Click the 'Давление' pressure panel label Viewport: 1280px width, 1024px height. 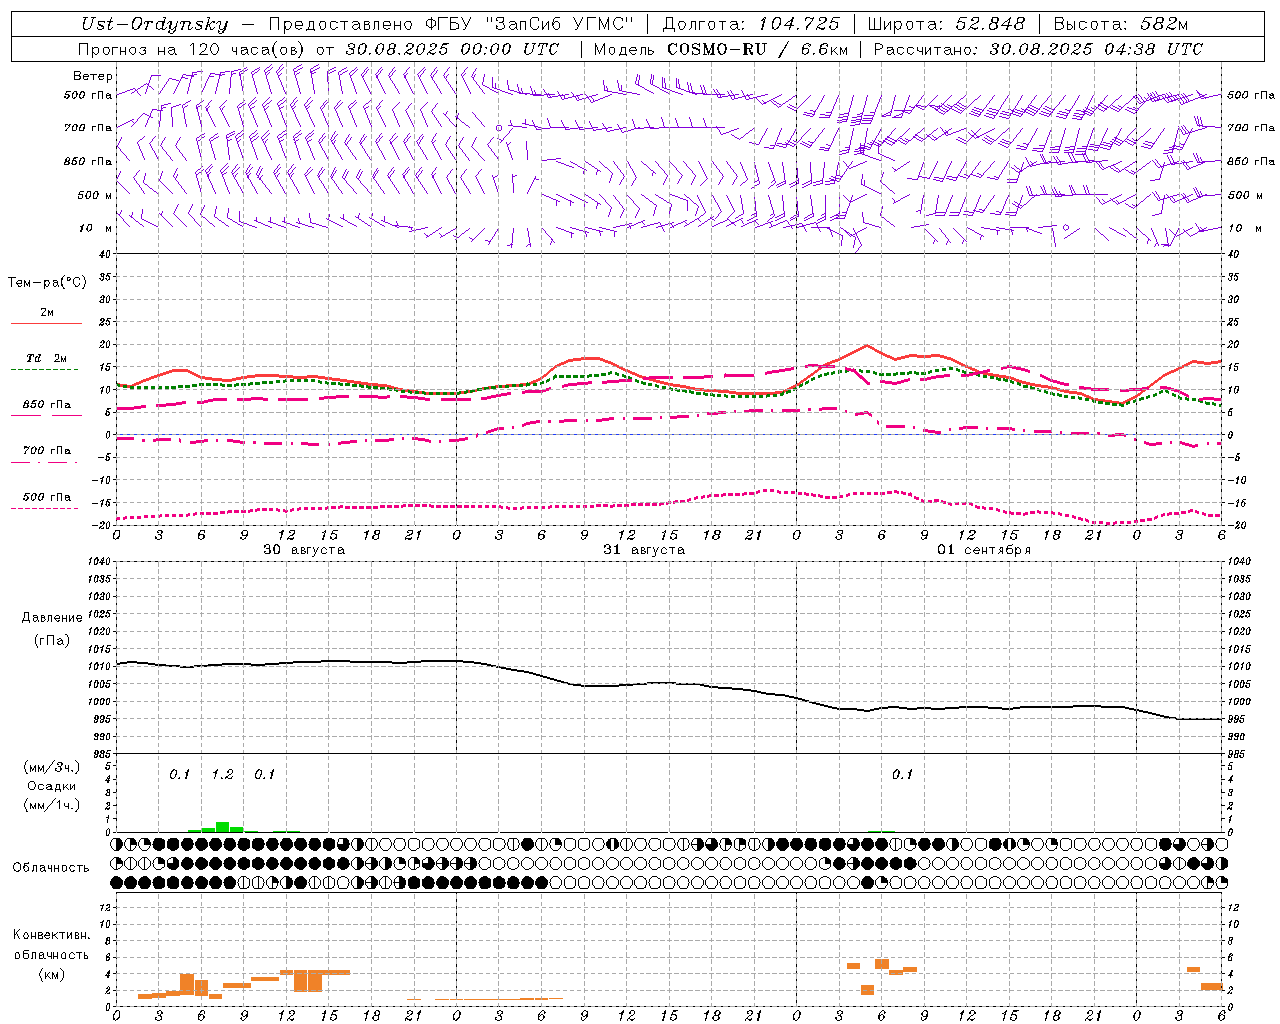[52, 618]
